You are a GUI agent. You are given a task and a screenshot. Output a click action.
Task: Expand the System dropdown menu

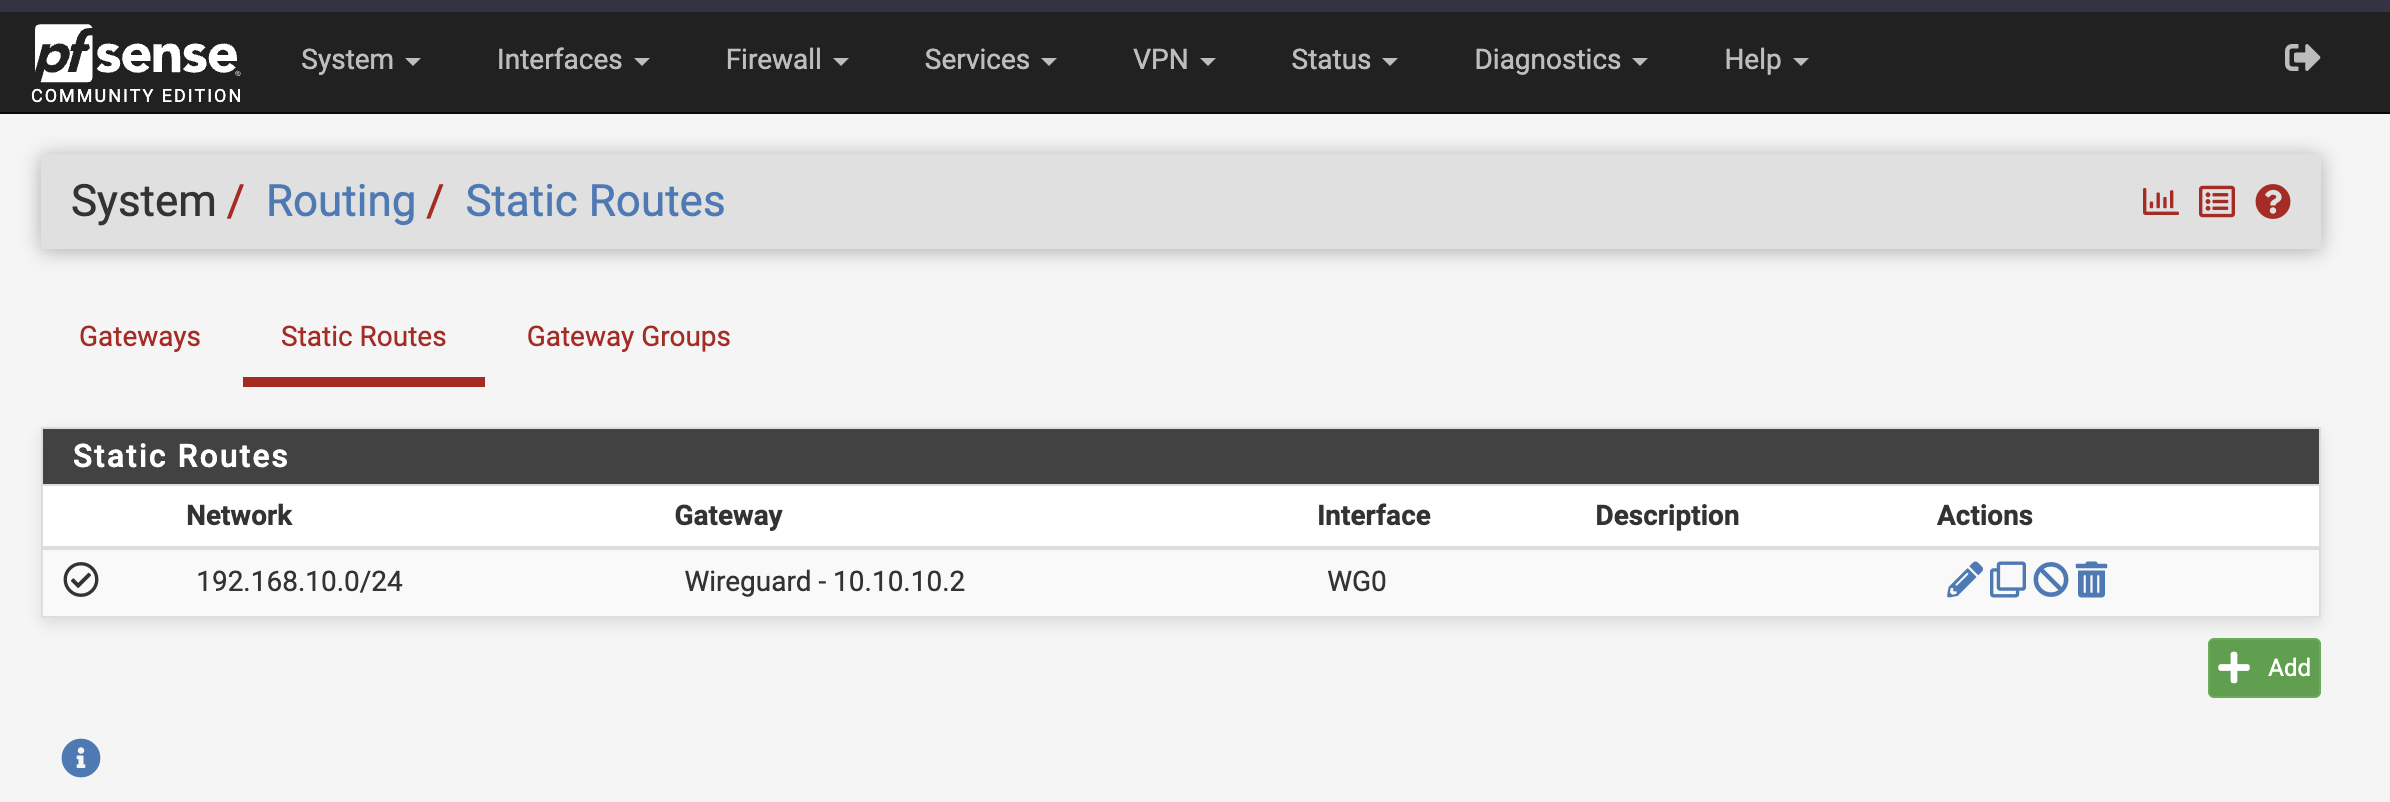360,60
